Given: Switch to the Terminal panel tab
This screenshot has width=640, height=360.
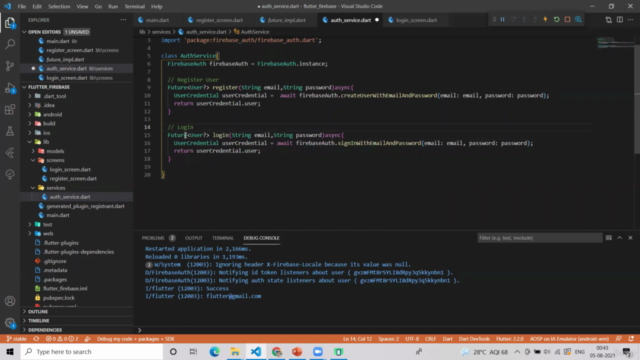Looking at the screenshot, I should (222, 238).
